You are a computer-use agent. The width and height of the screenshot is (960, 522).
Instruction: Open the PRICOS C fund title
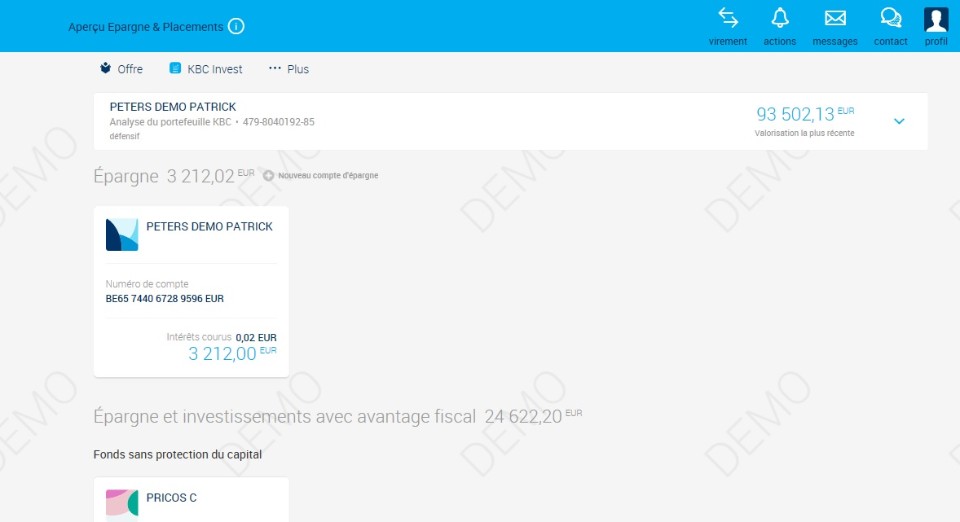[x=171, y=498]
